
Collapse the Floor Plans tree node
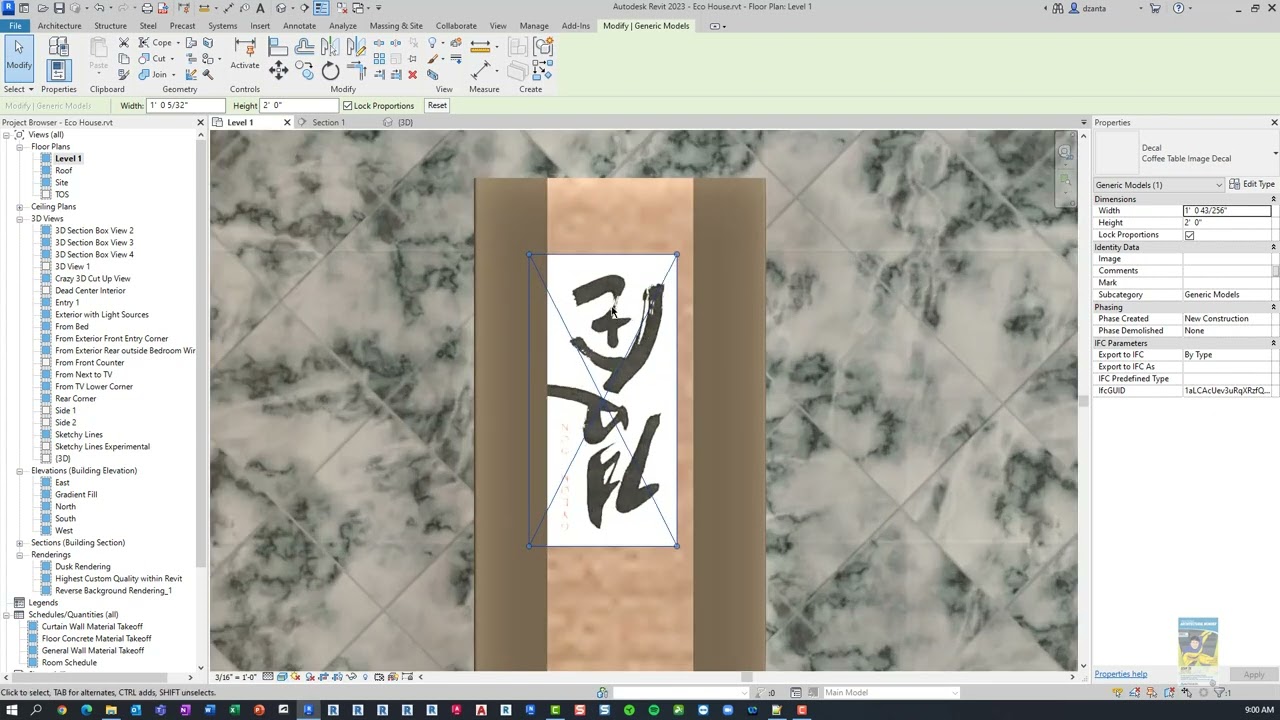point(20,147)
